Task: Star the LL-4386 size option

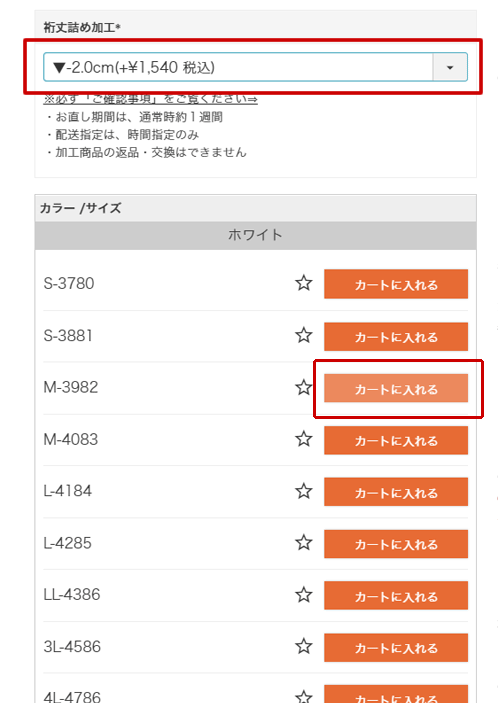Action: point(303,595)
